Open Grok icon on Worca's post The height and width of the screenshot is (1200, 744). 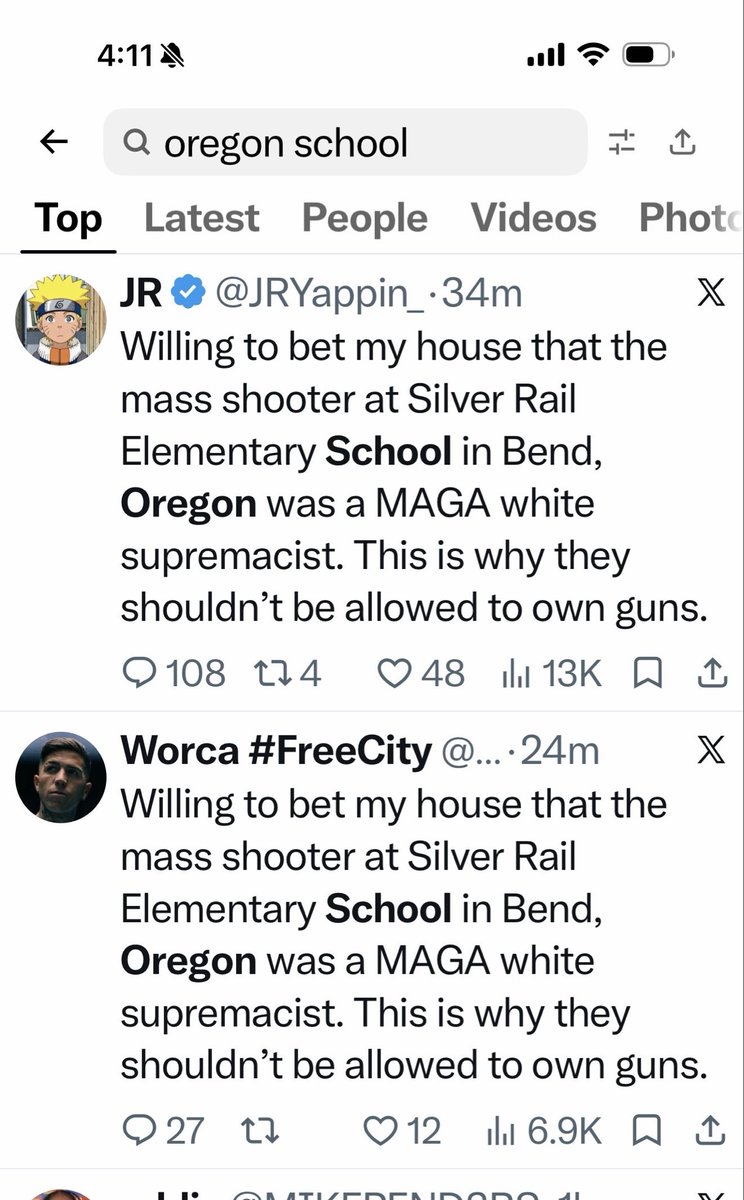[x=710, y=751]
